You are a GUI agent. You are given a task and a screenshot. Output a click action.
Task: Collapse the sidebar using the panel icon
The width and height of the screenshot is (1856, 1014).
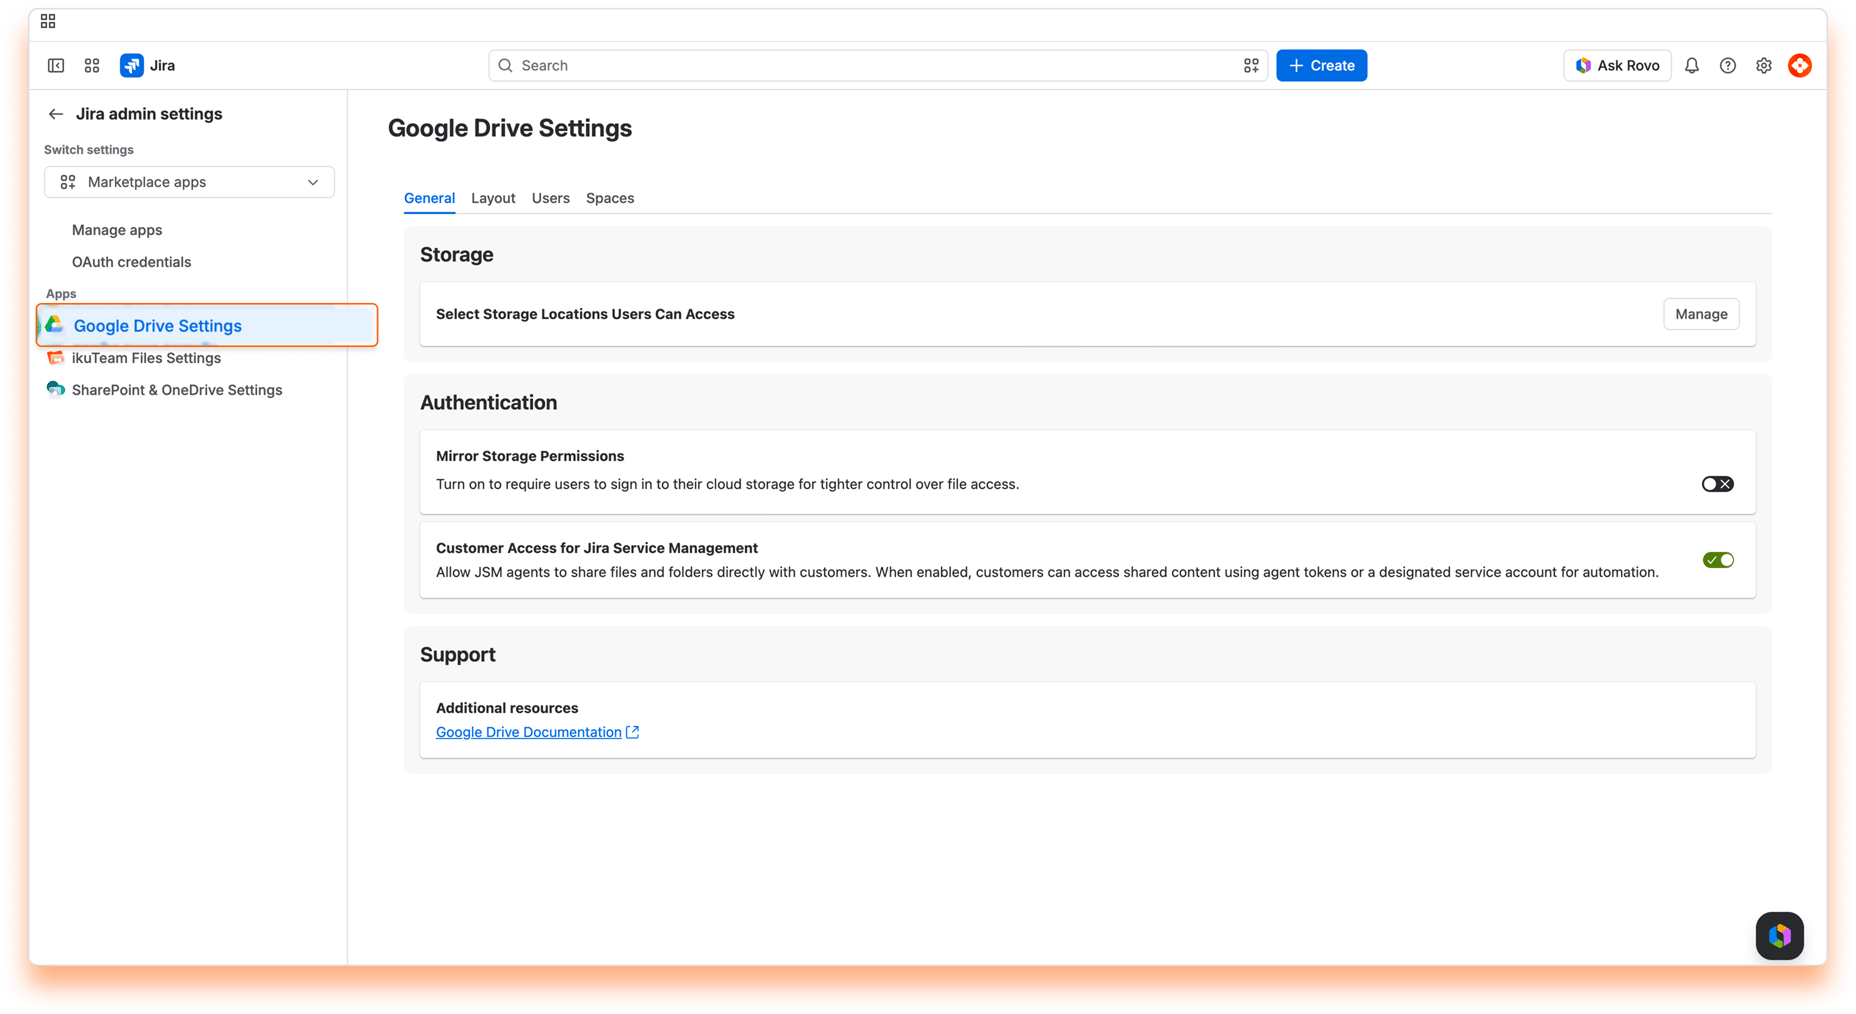56,65
